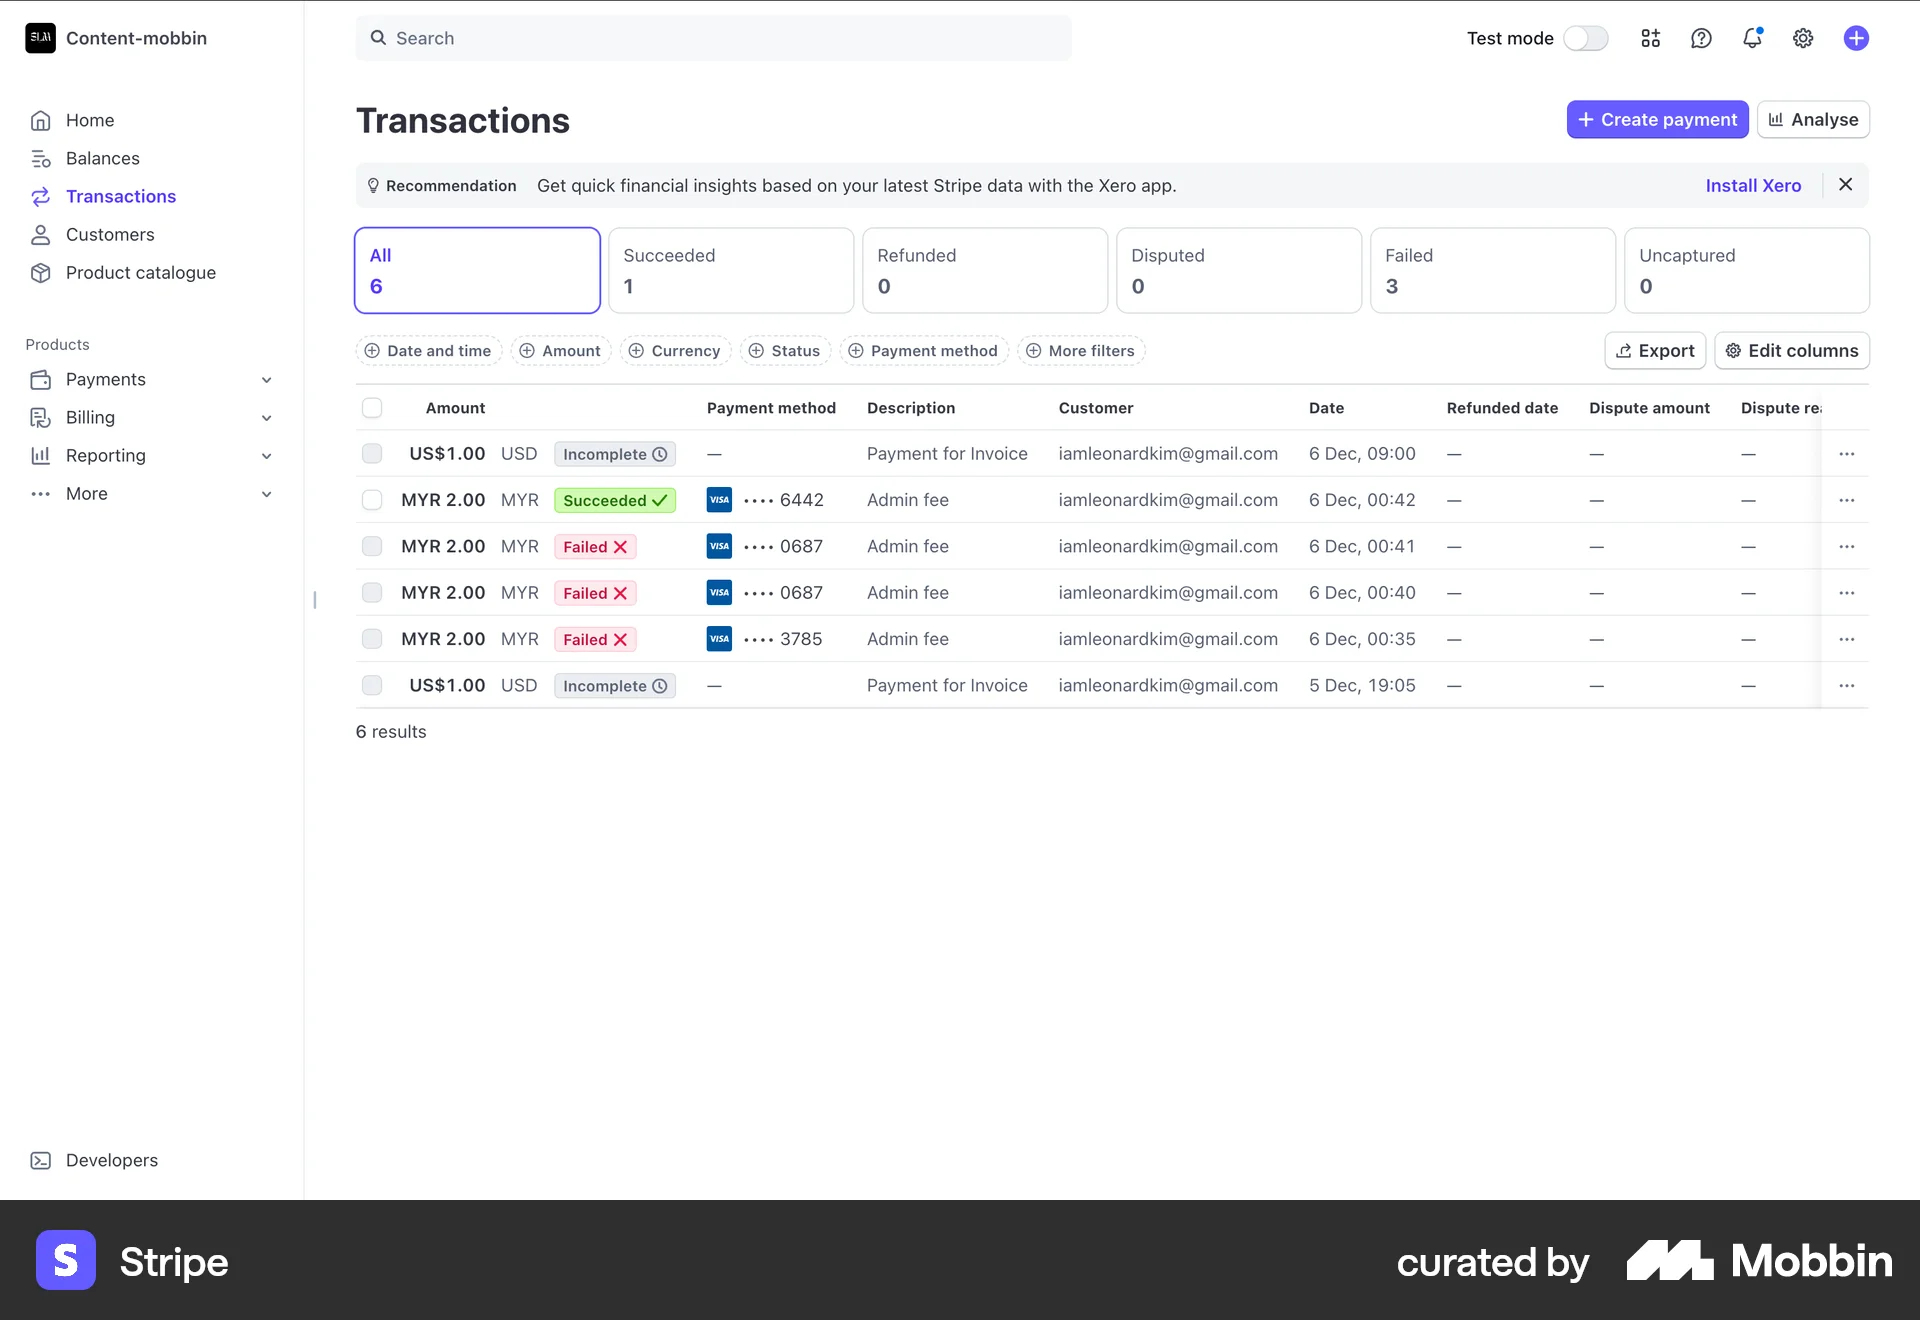Type in the Search field
Image resolution: width=1920 pixels, height=1320 pixels.
[713, 38]
